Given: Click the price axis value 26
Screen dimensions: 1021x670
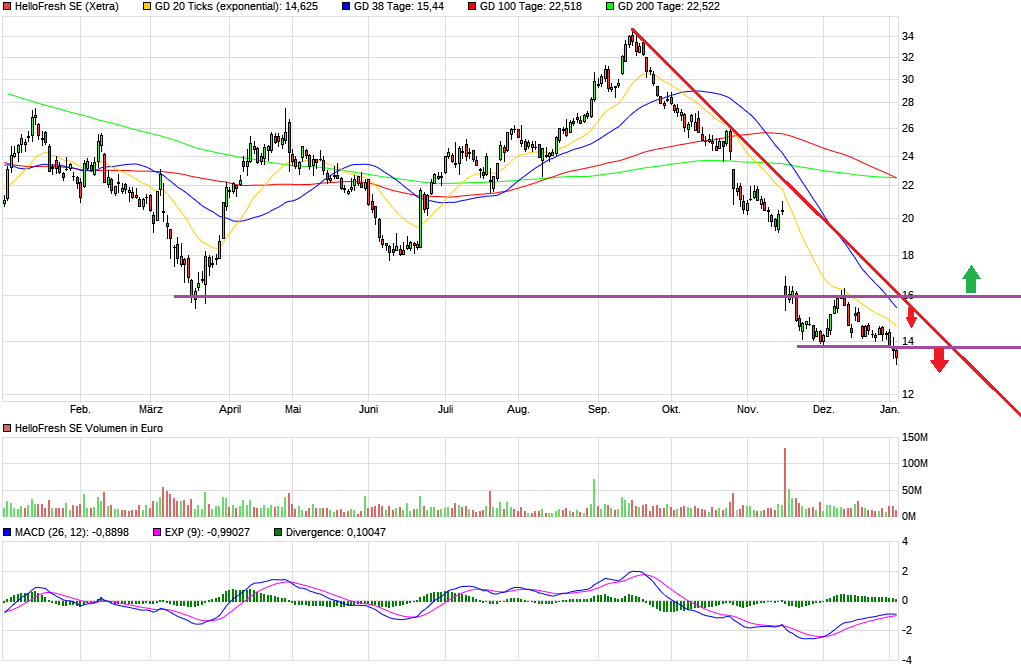Looking at the screenshot, I should click(x=908, y=128).
